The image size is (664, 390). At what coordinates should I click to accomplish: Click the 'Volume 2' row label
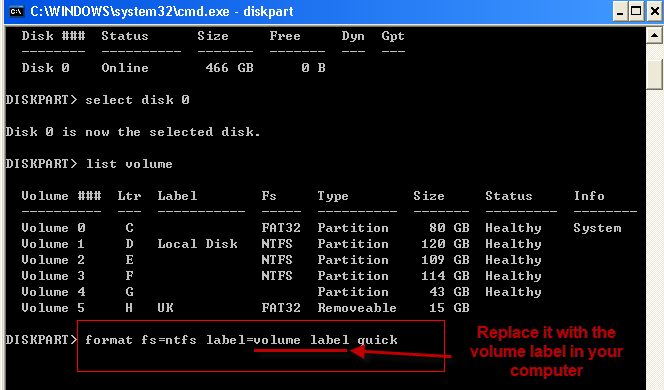click(53, 260)
